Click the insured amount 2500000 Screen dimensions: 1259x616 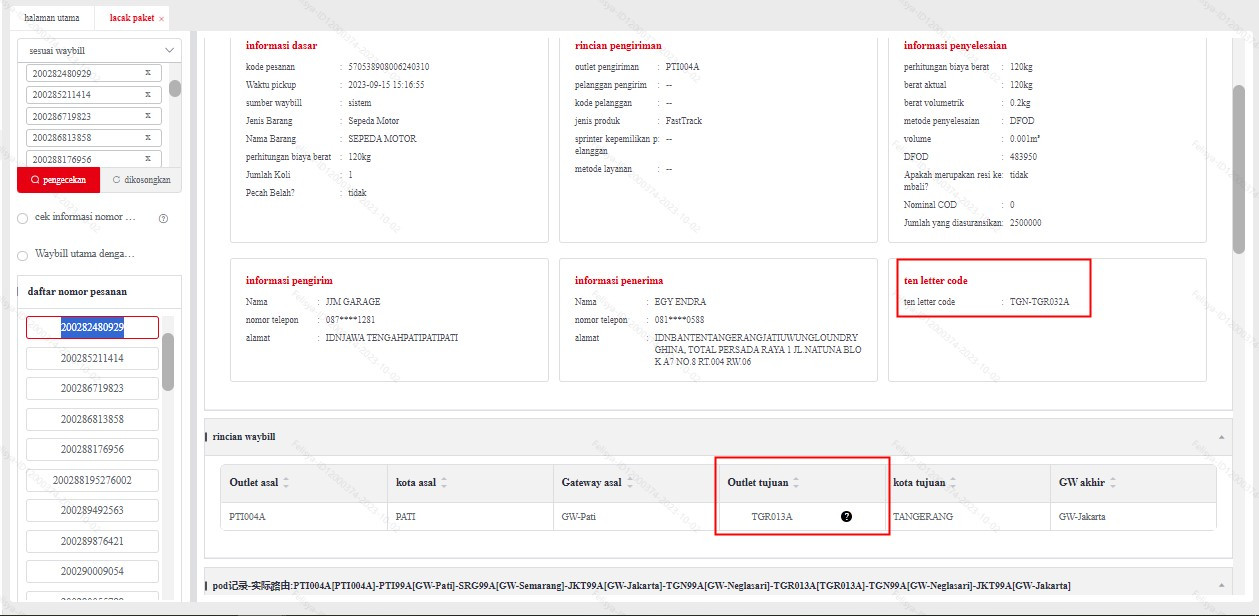click(x=1025, y=223)
